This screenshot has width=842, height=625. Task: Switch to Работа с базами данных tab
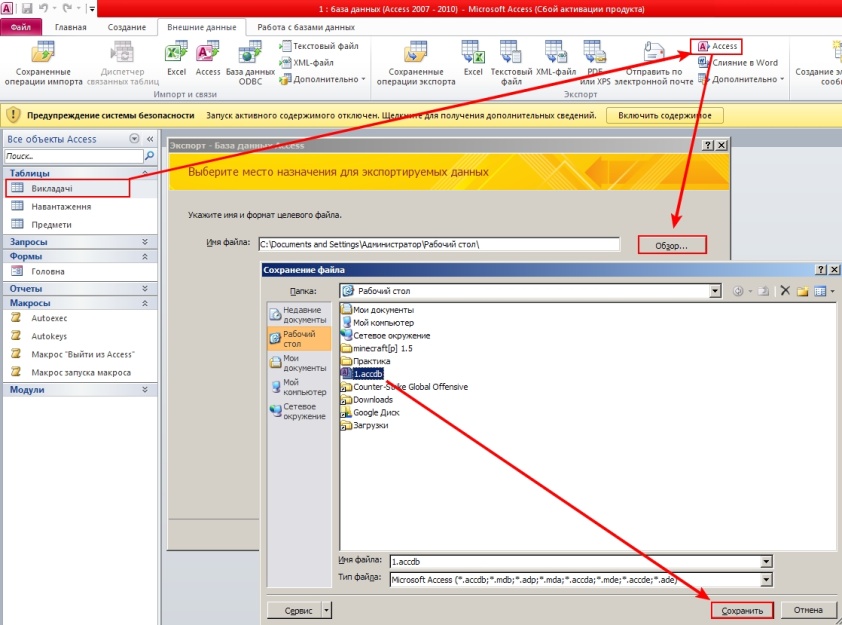tap(306, 27)
